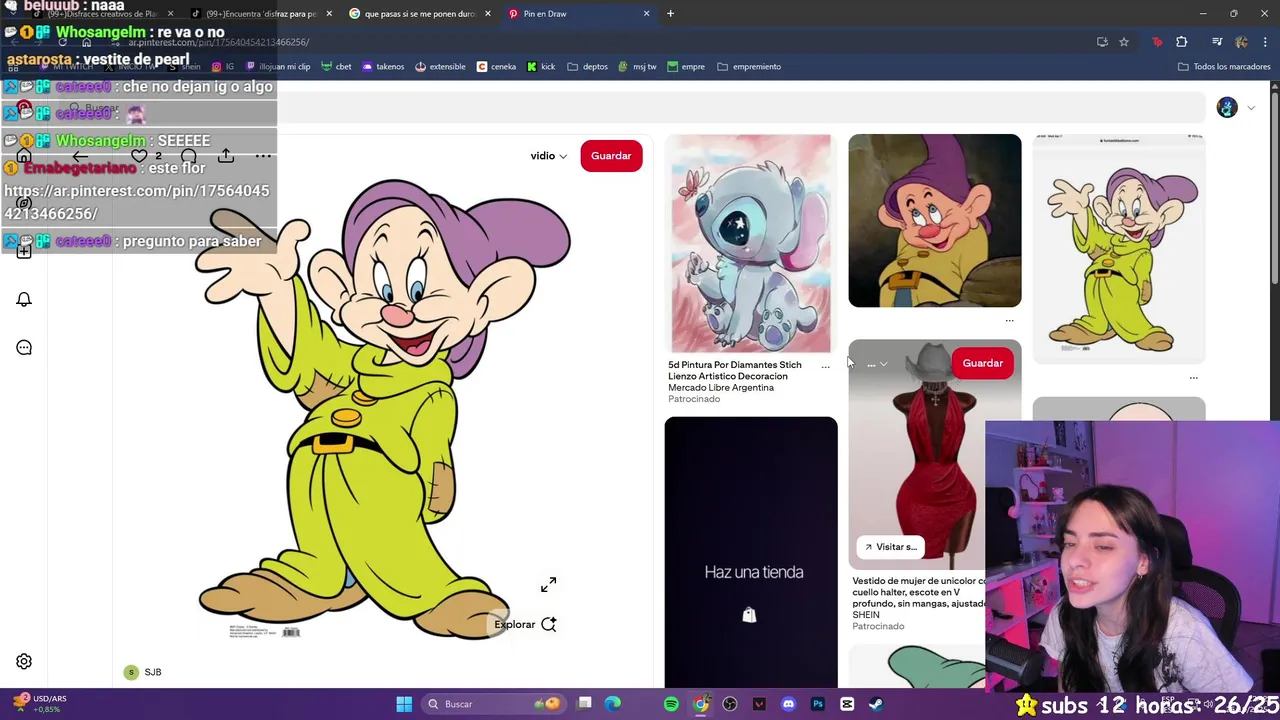The width and height of the screenshot is (1280, 720).
Task: Open more options under waving Dopey pin
Action: pyautogui.click(x=1193, y=378)
